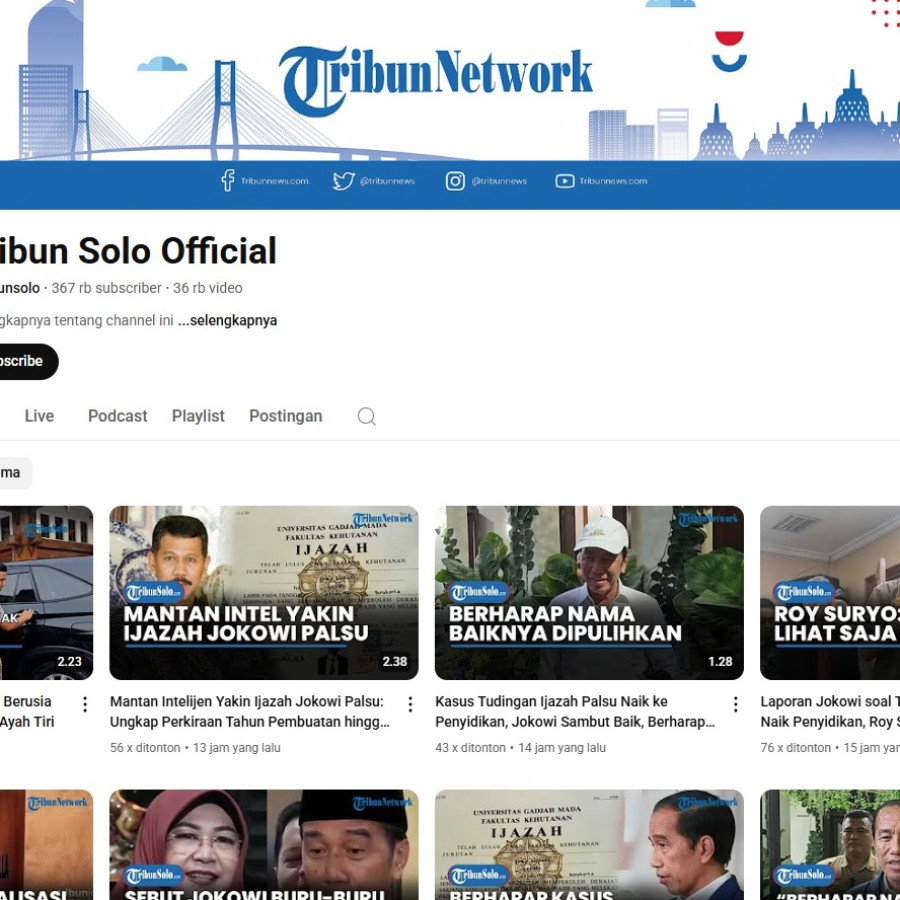
Task: Open the 2.23 duration car video thumbnail
Action: tap(46, 592)
